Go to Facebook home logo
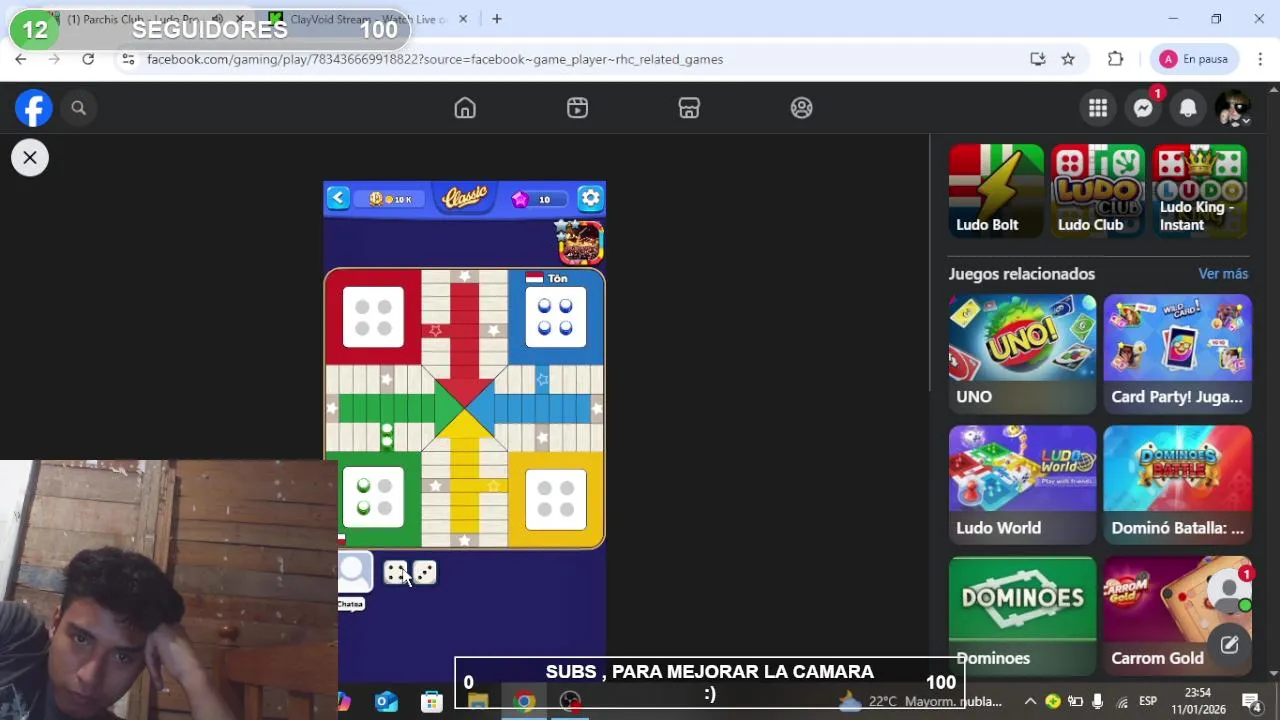The image size is (1280, 720). [x=33, y=108]
